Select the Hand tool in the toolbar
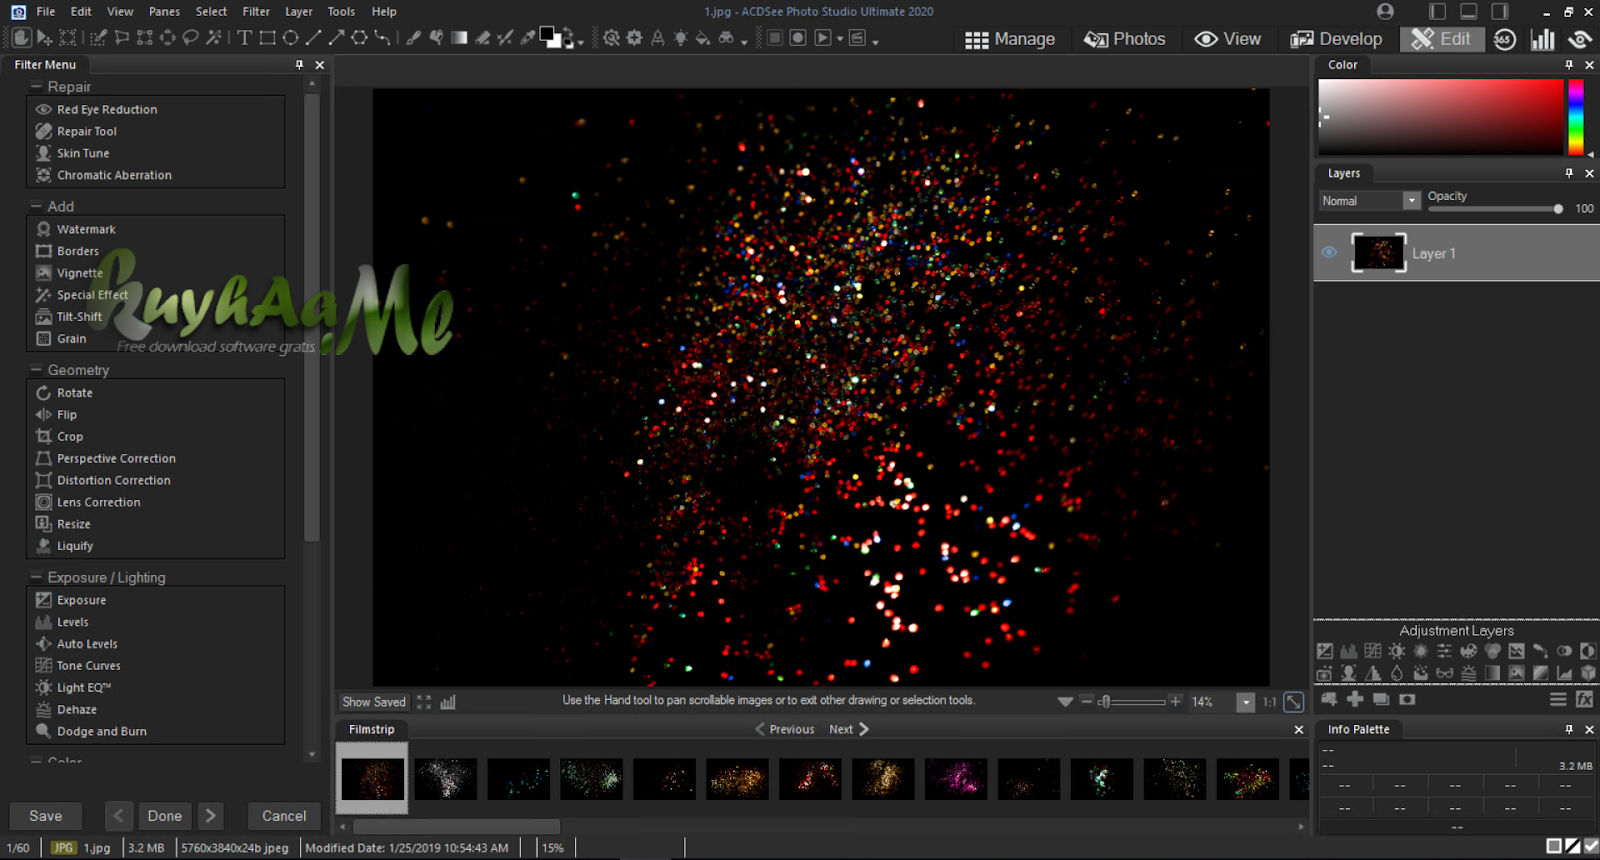 coord(21,38)
